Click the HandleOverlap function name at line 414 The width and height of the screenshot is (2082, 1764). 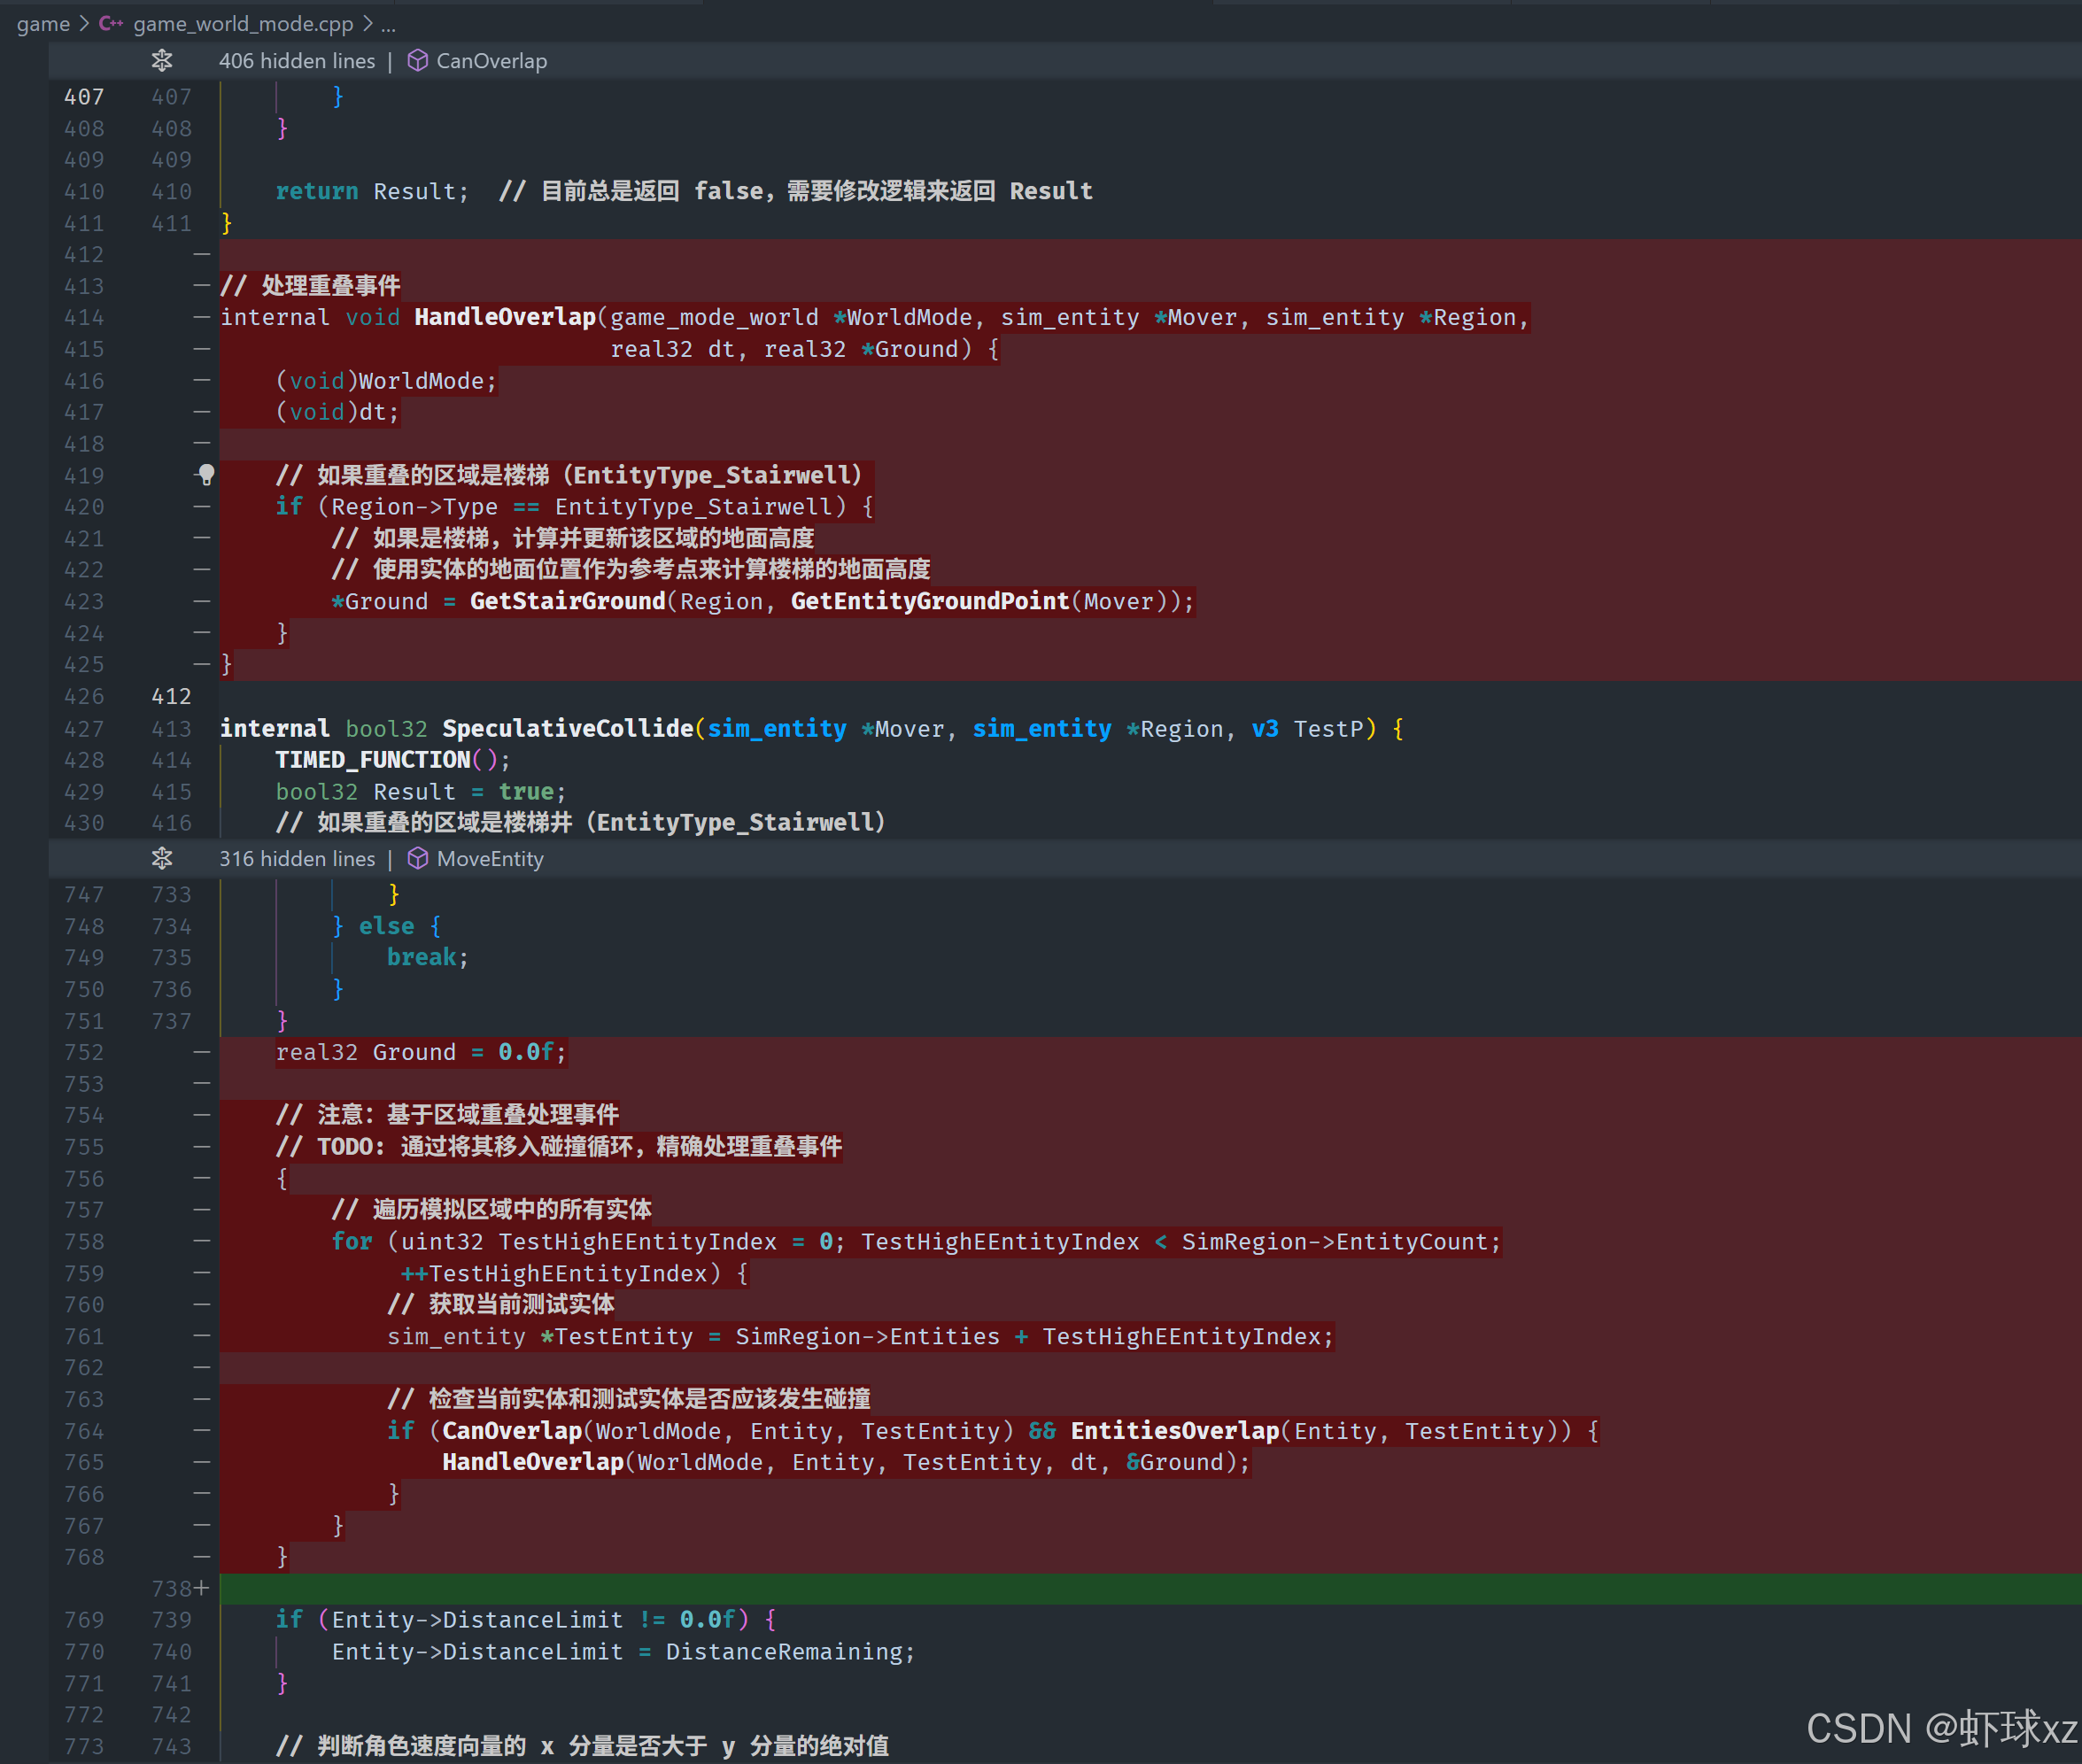505,317
